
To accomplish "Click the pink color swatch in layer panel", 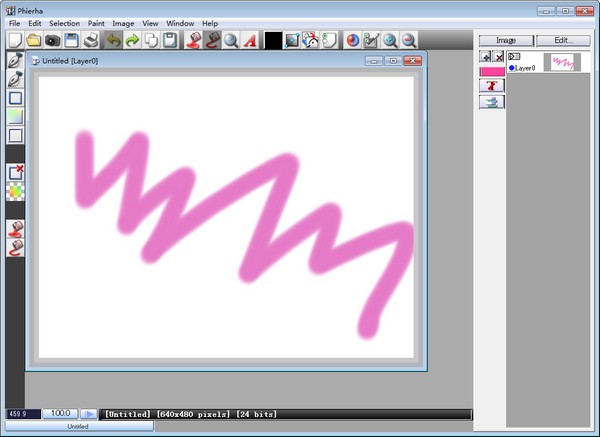I will coord(492,72).
